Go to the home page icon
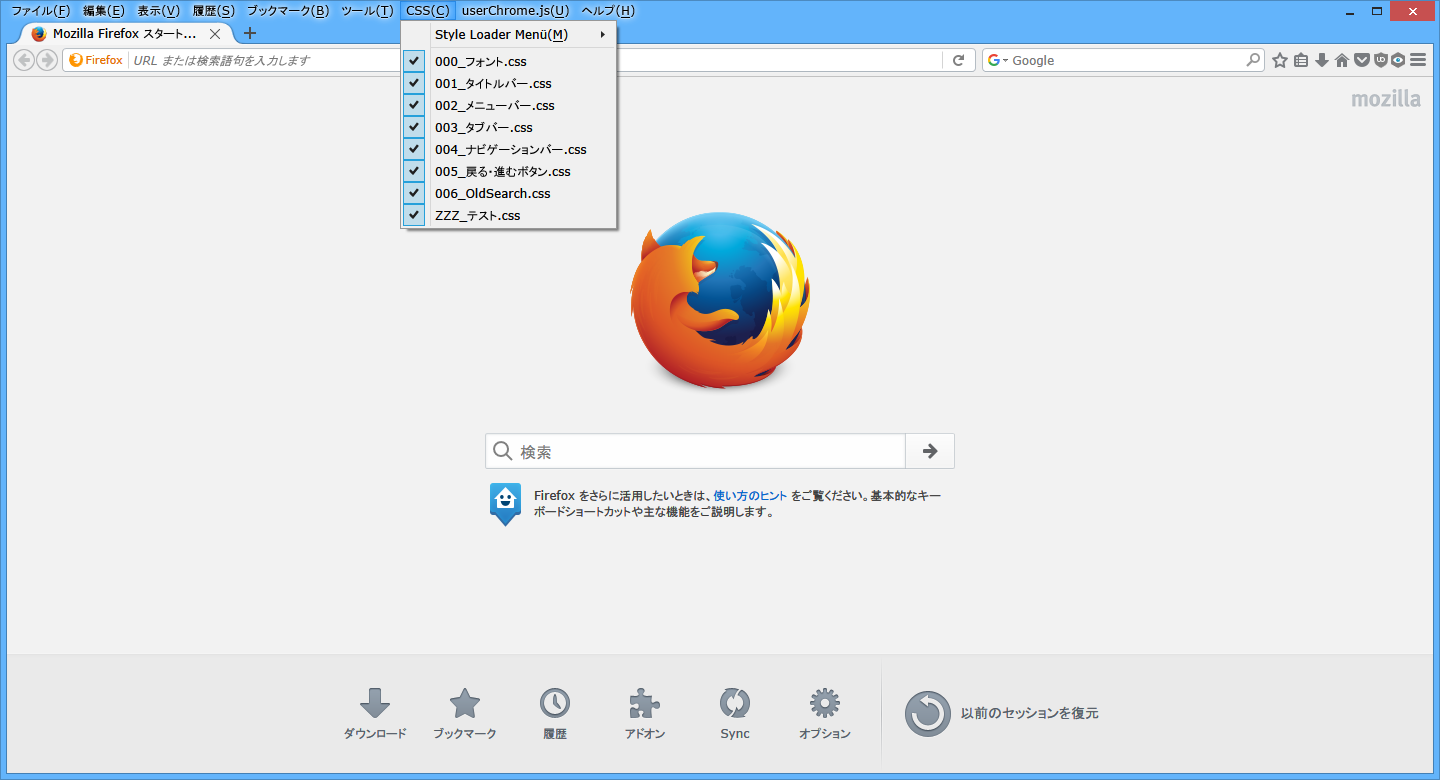 (1342, 60)
